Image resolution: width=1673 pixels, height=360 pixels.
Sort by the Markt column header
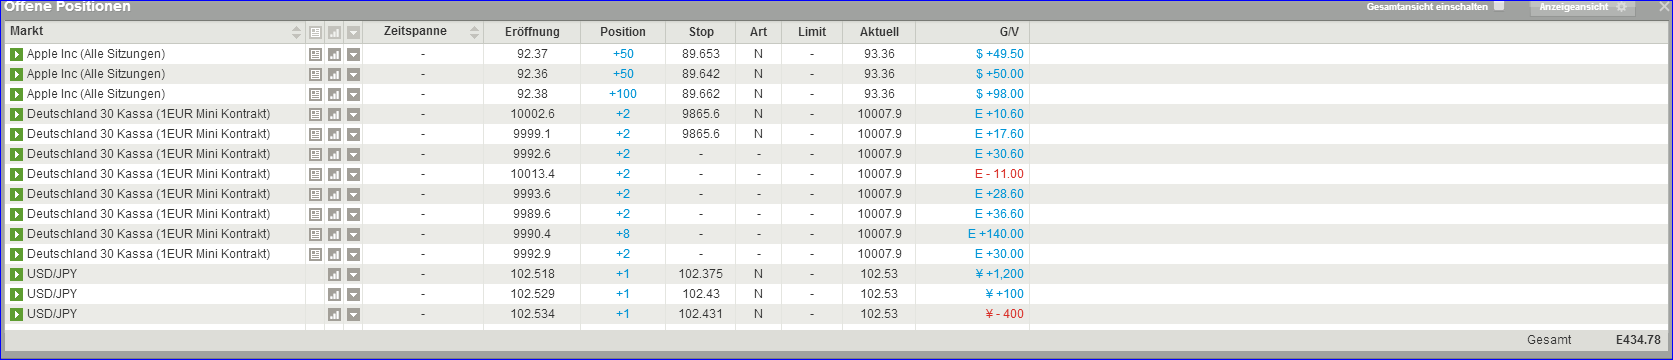(27, 32)
